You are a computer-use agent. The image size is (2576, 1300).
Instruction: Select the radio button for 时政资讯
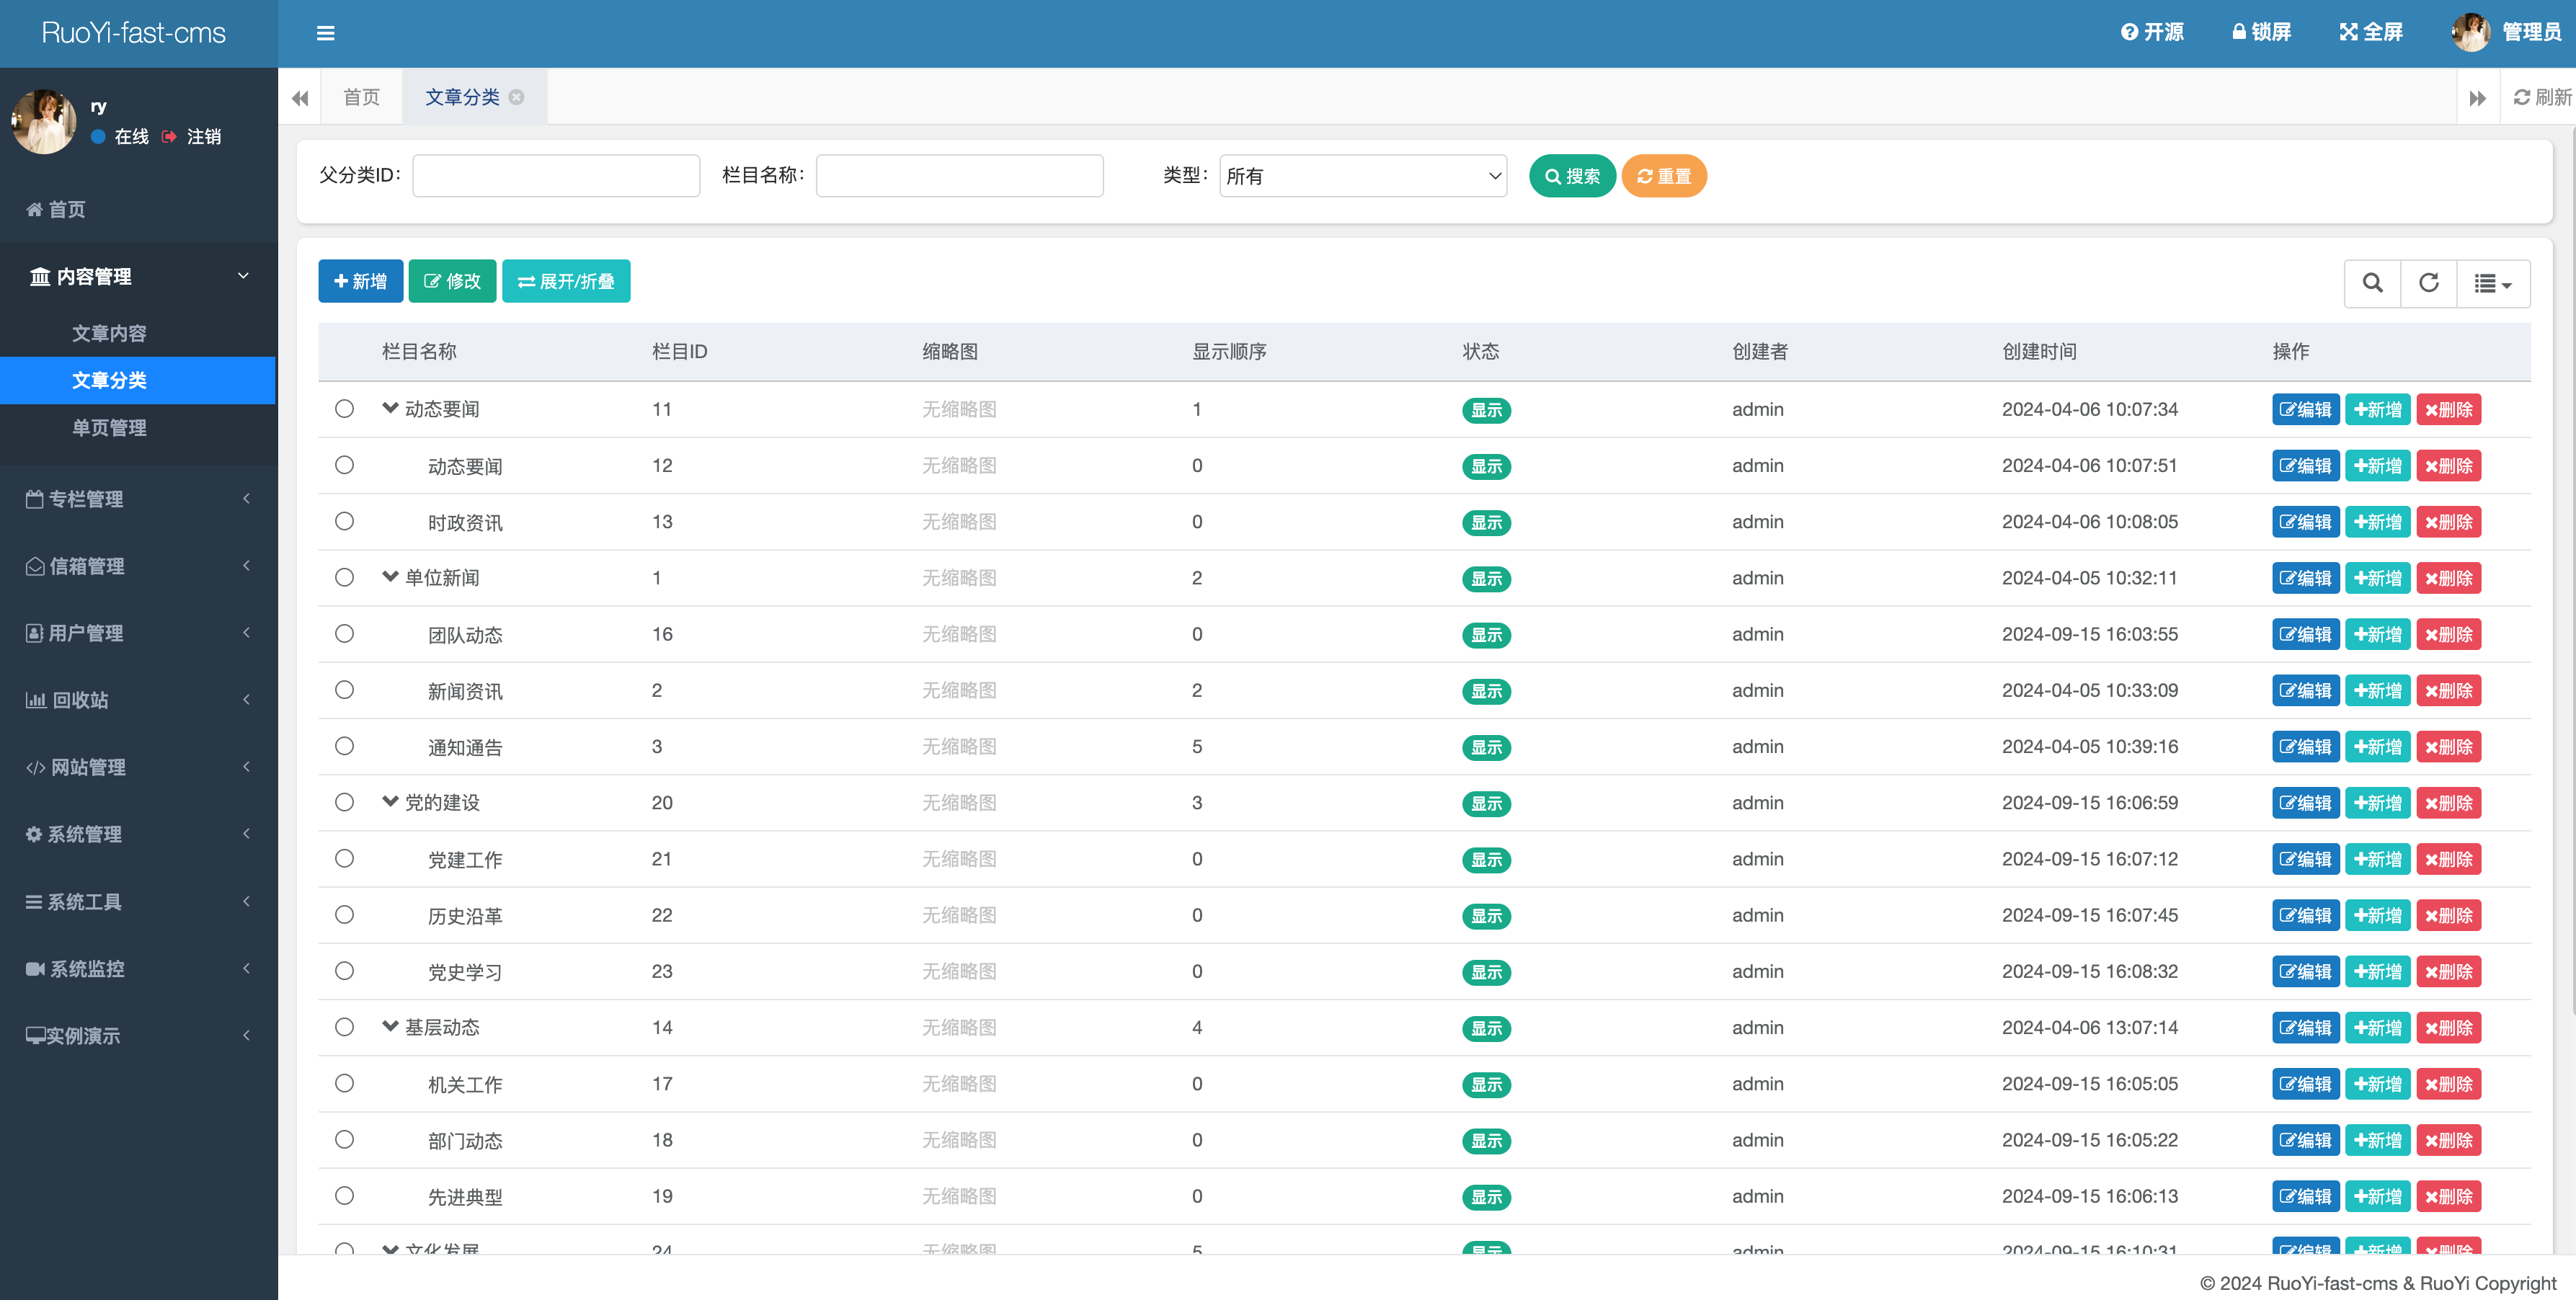344,521
